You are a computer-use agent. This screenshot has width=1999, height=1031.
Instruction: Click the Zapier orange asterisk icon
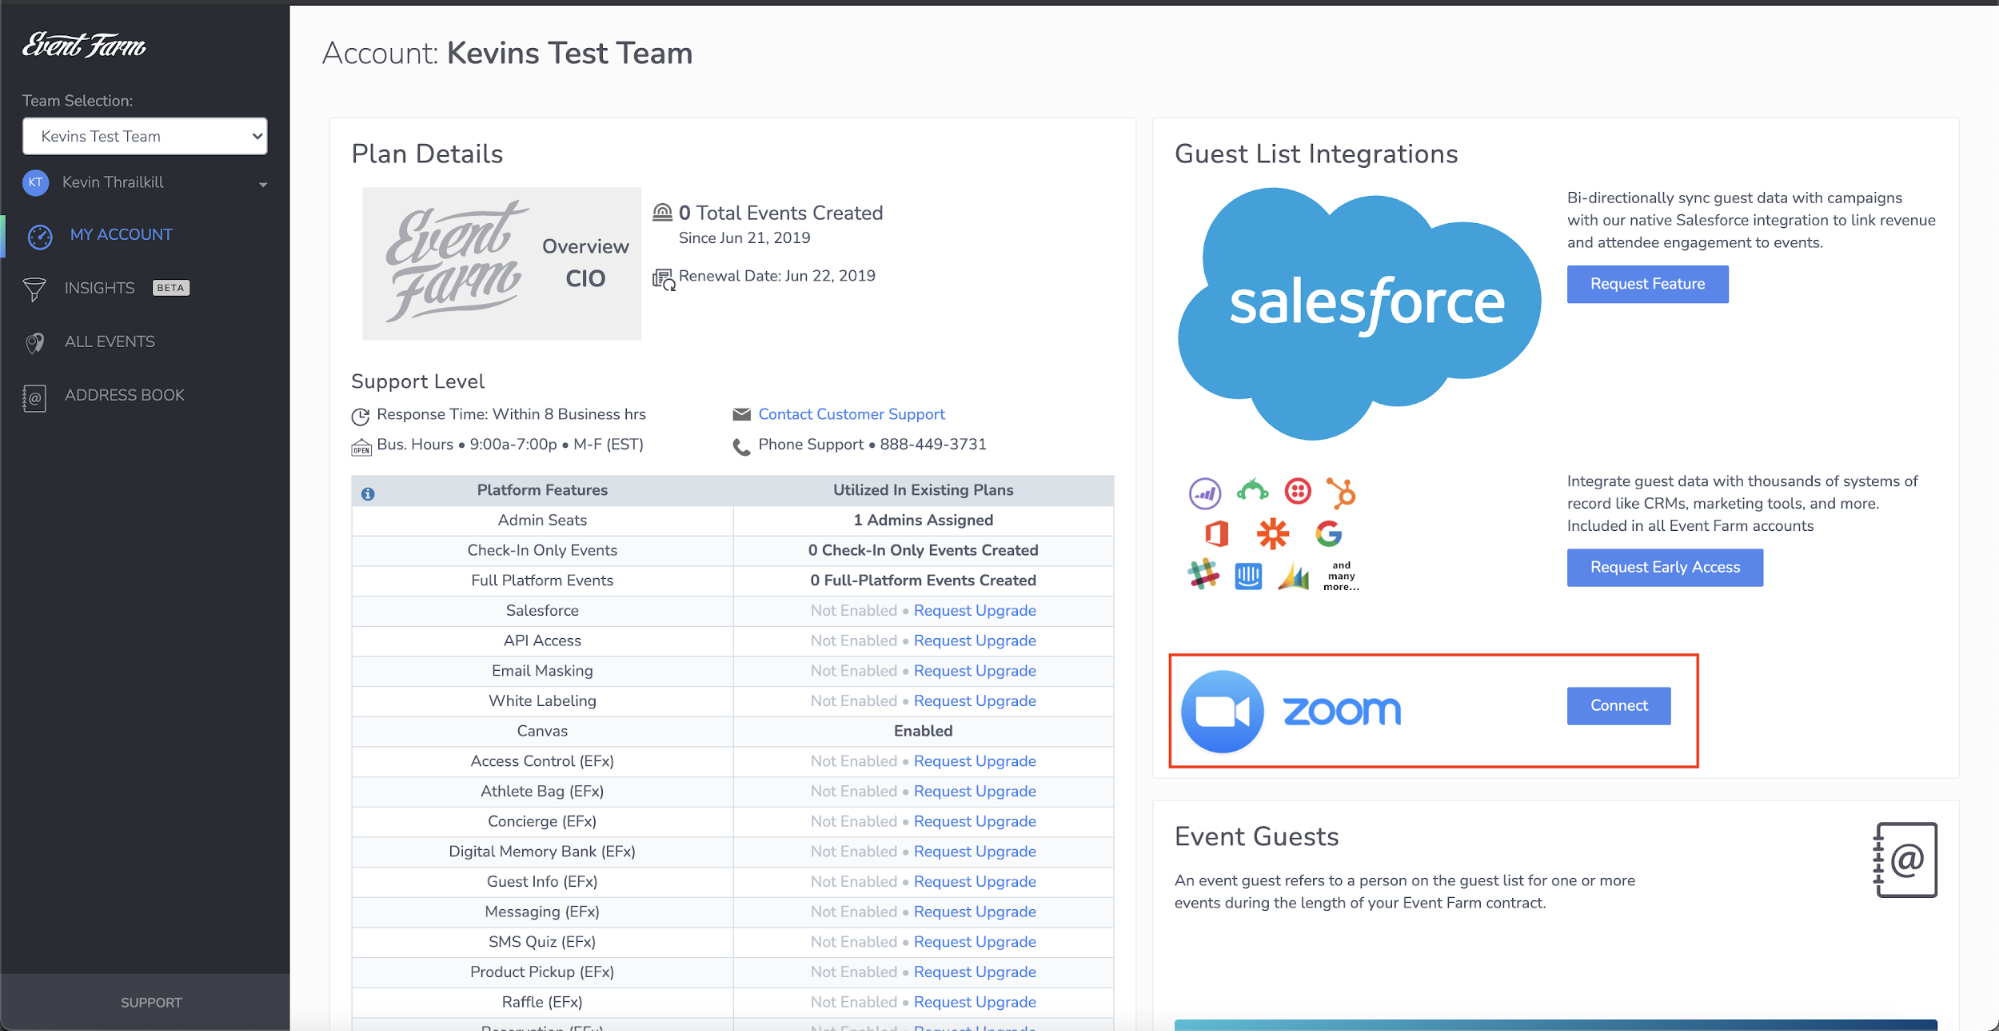coord(1273,534)
